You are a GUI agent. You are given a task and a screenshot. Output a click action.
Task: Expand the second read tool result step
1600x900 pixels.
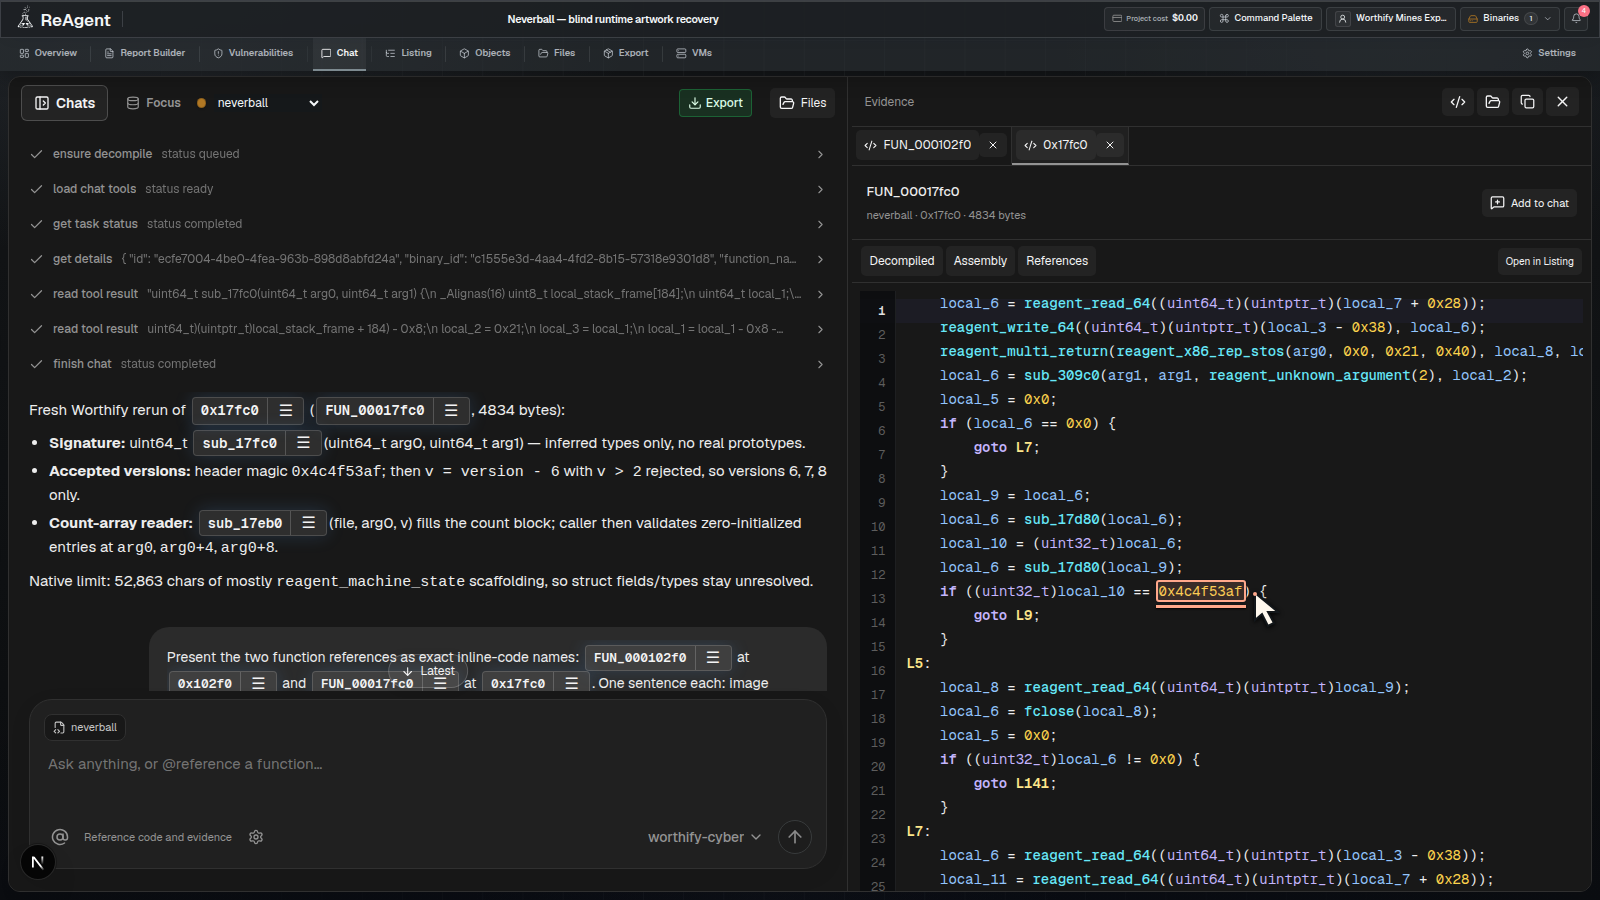427,329
